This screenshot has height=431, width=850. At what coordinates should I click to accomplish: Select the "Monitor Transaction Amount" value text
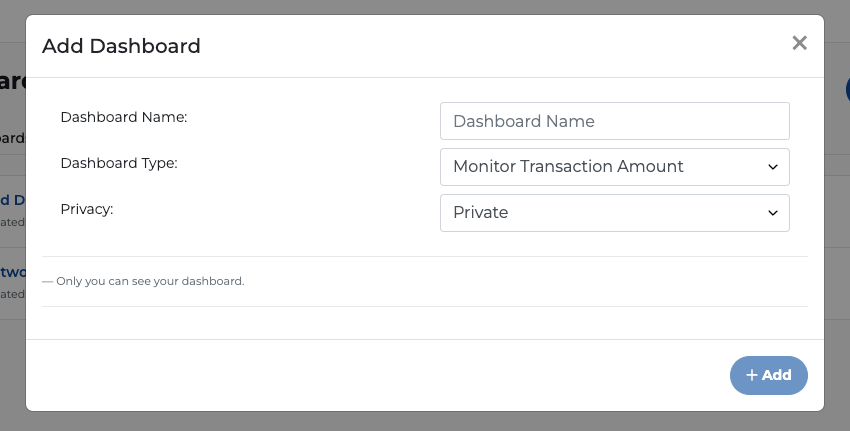tap(568, 167)
